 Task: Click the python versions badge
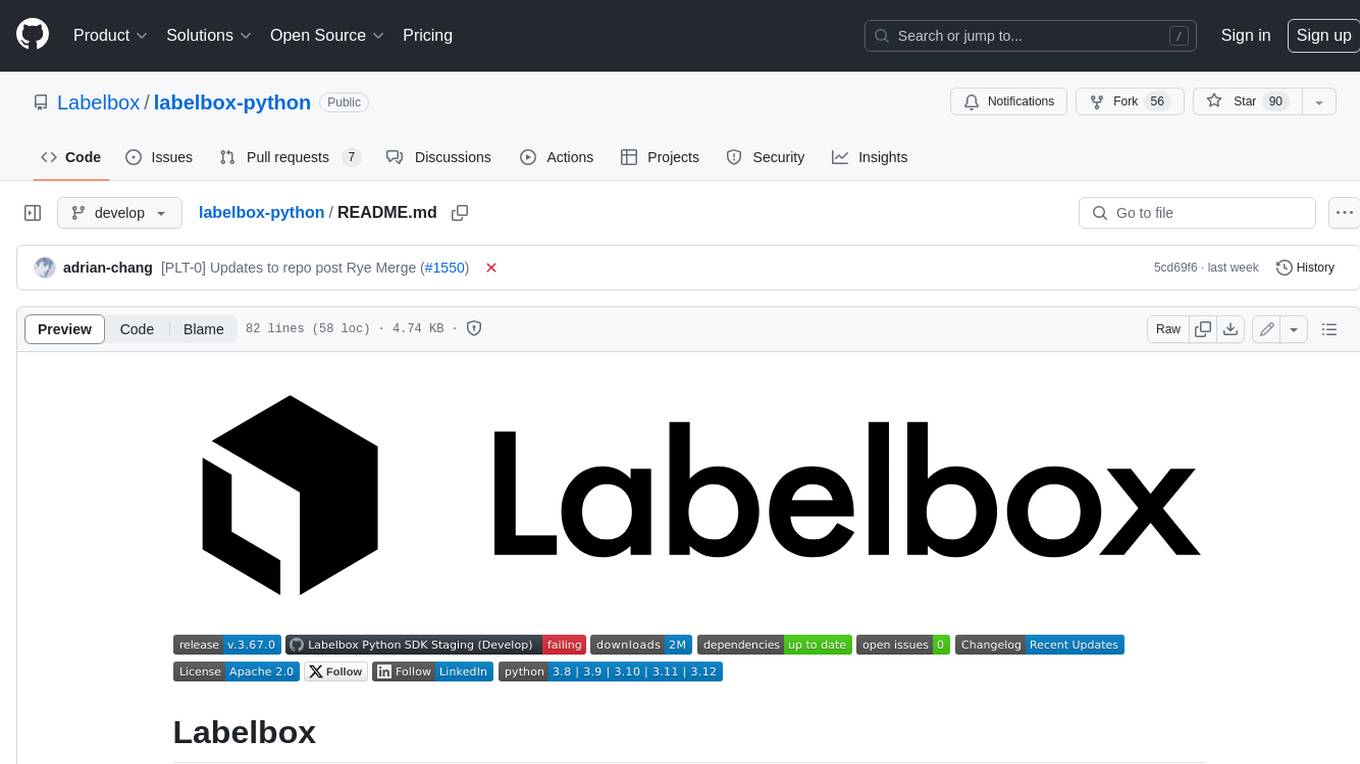point(611,672)
